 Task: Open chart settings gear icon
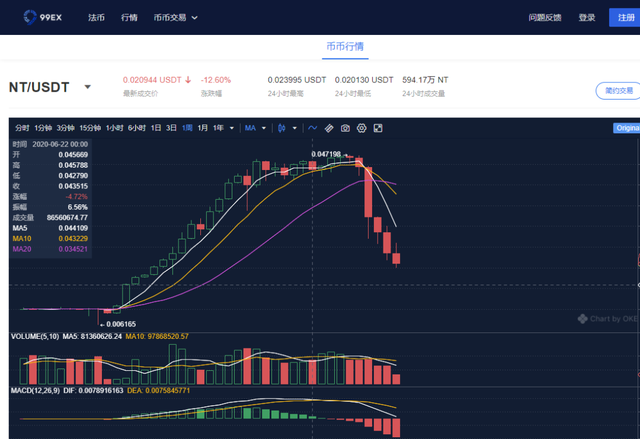[362, 128]
